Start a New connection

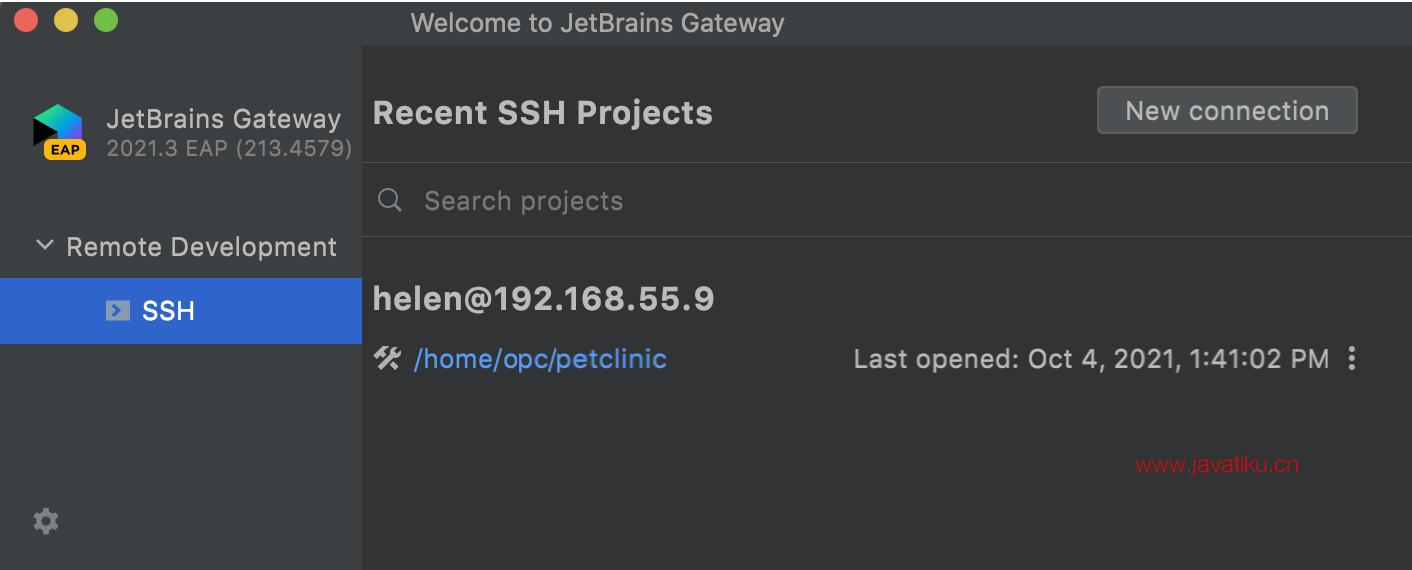point(1227,111)
